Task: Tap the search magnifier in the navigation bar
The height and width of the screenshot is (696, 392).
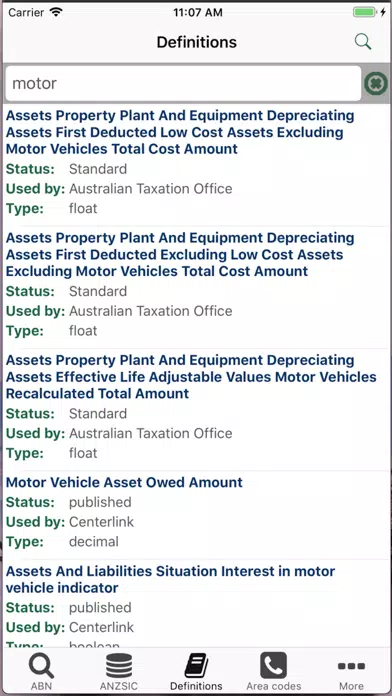Action: [x=363, y=42]
